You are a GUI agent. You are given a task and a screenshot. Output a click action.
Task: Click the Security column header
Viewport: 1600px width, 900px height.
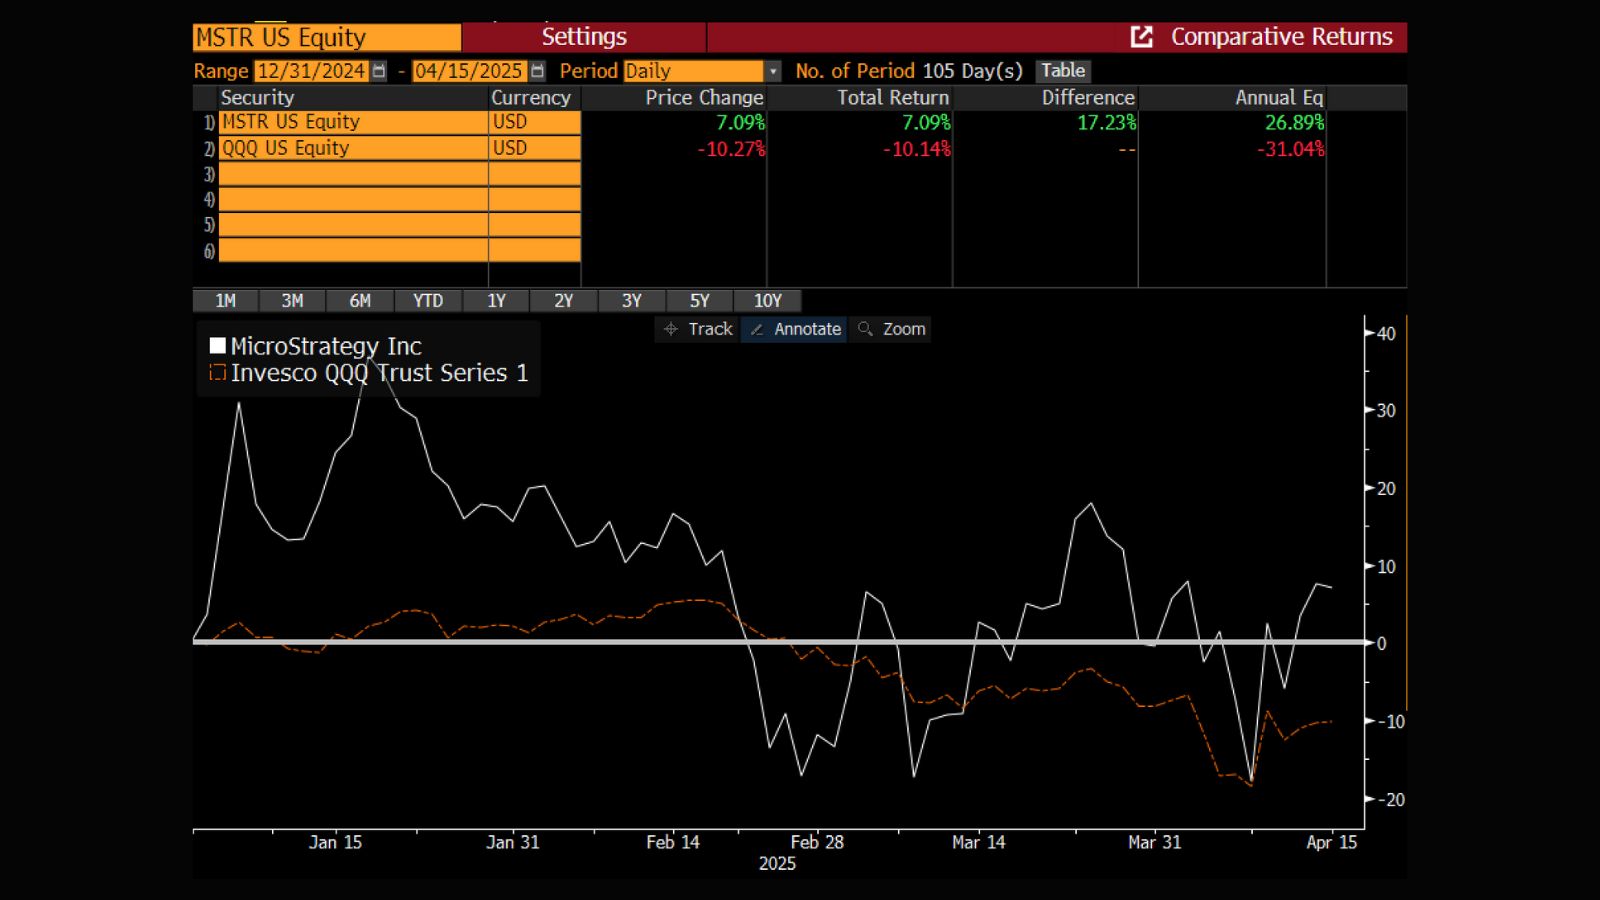[257, 98]
